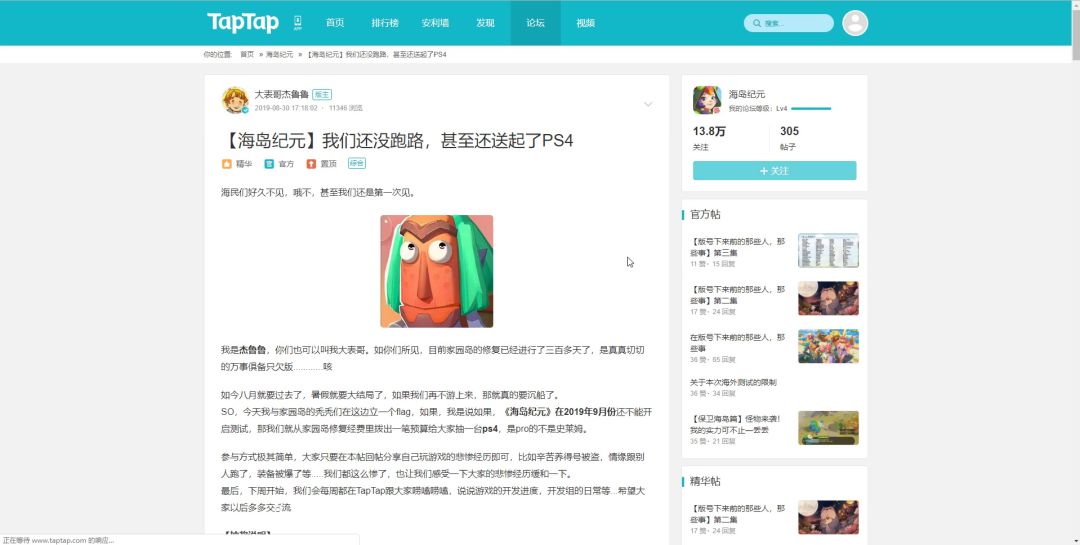Viewport: 1080px width, 545px height.
Task: Go to the 视频 tab
Action: coord(586,23)
